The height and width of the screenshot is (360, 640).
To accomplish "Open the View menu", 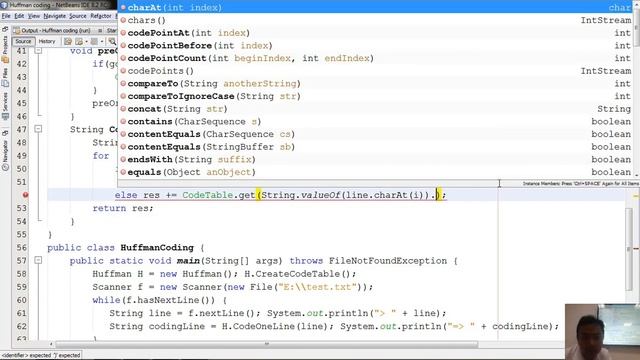I will click(34, 16).
